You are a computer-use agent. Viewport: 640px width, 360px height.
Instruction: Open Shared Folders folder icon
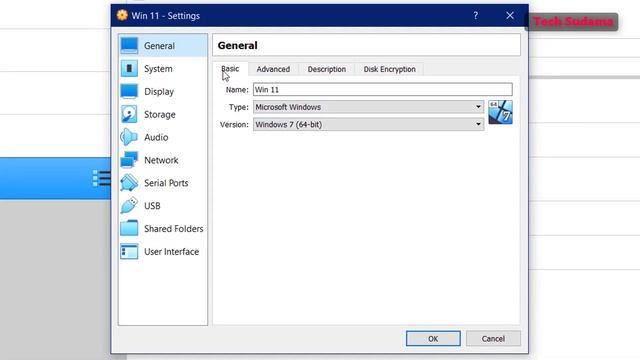(x=129, y=228)
